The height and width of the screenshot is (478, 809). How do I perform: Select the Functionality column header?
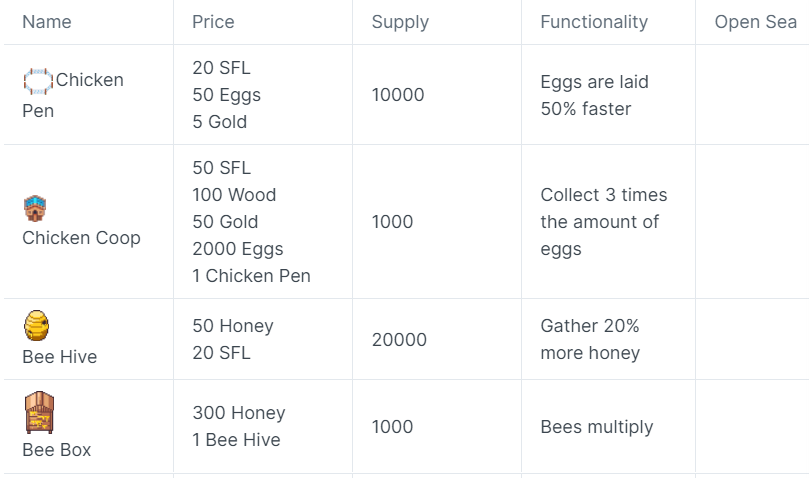click(x=594, y=22)
